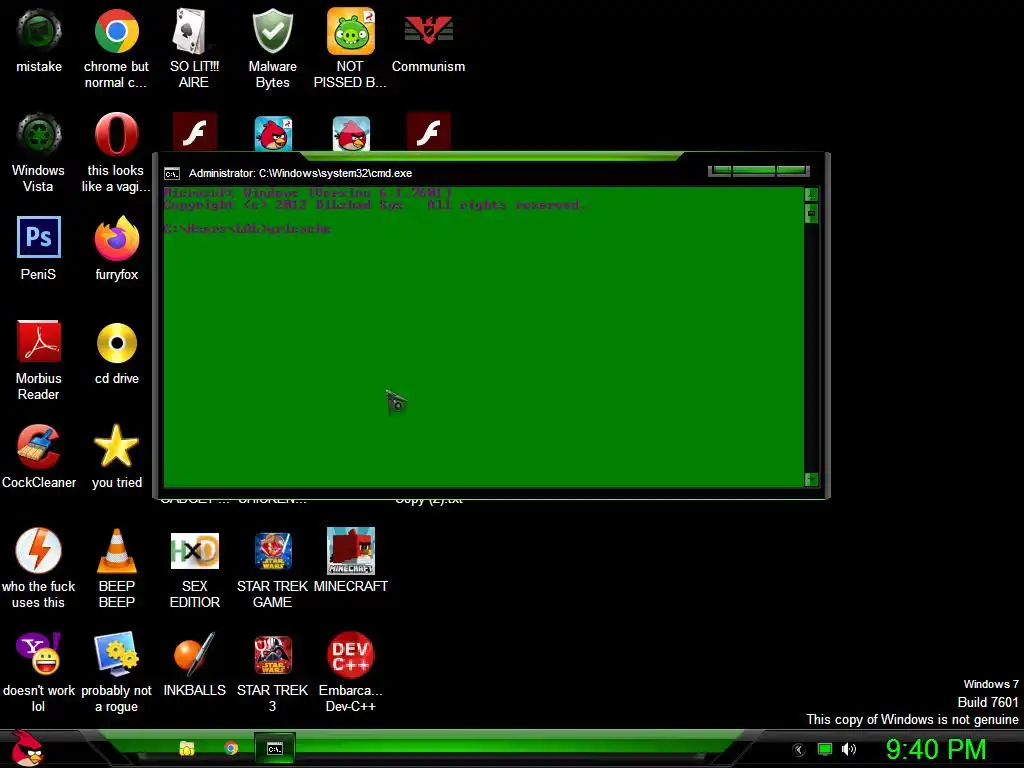Screen dimensions: 1024x768
Task: Click the cmd window scrollbar down arrow
Action: click(811, 480)
